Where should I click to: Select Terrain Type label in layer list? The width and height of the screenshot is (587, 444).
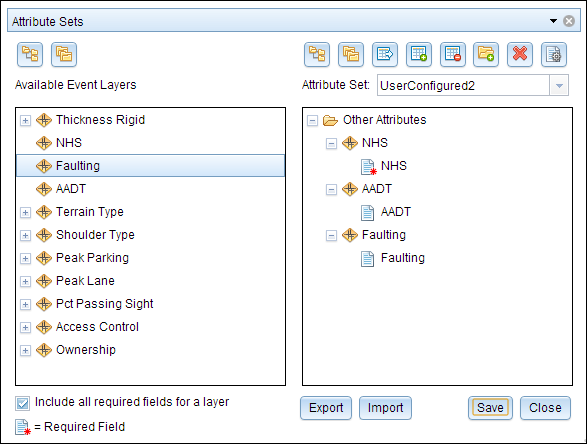click(x=89, y=212)
